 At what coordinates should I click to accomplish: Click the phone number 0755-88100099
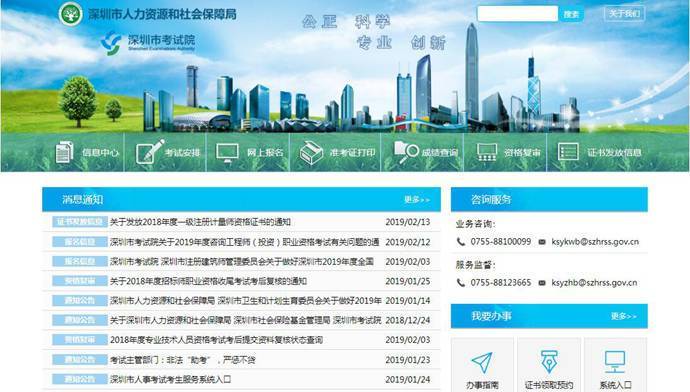(x=501, y=242)
